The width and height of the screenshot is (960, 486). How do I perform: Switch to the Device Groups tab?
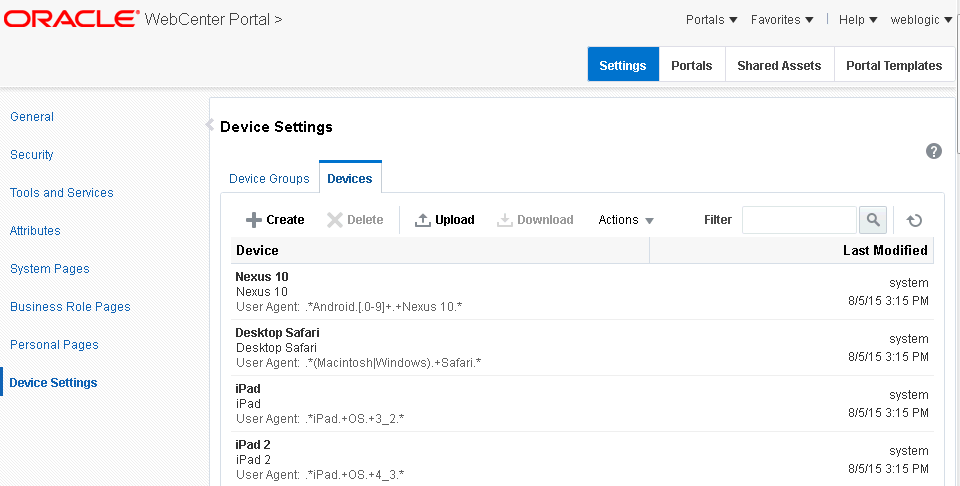click(269, 179)
